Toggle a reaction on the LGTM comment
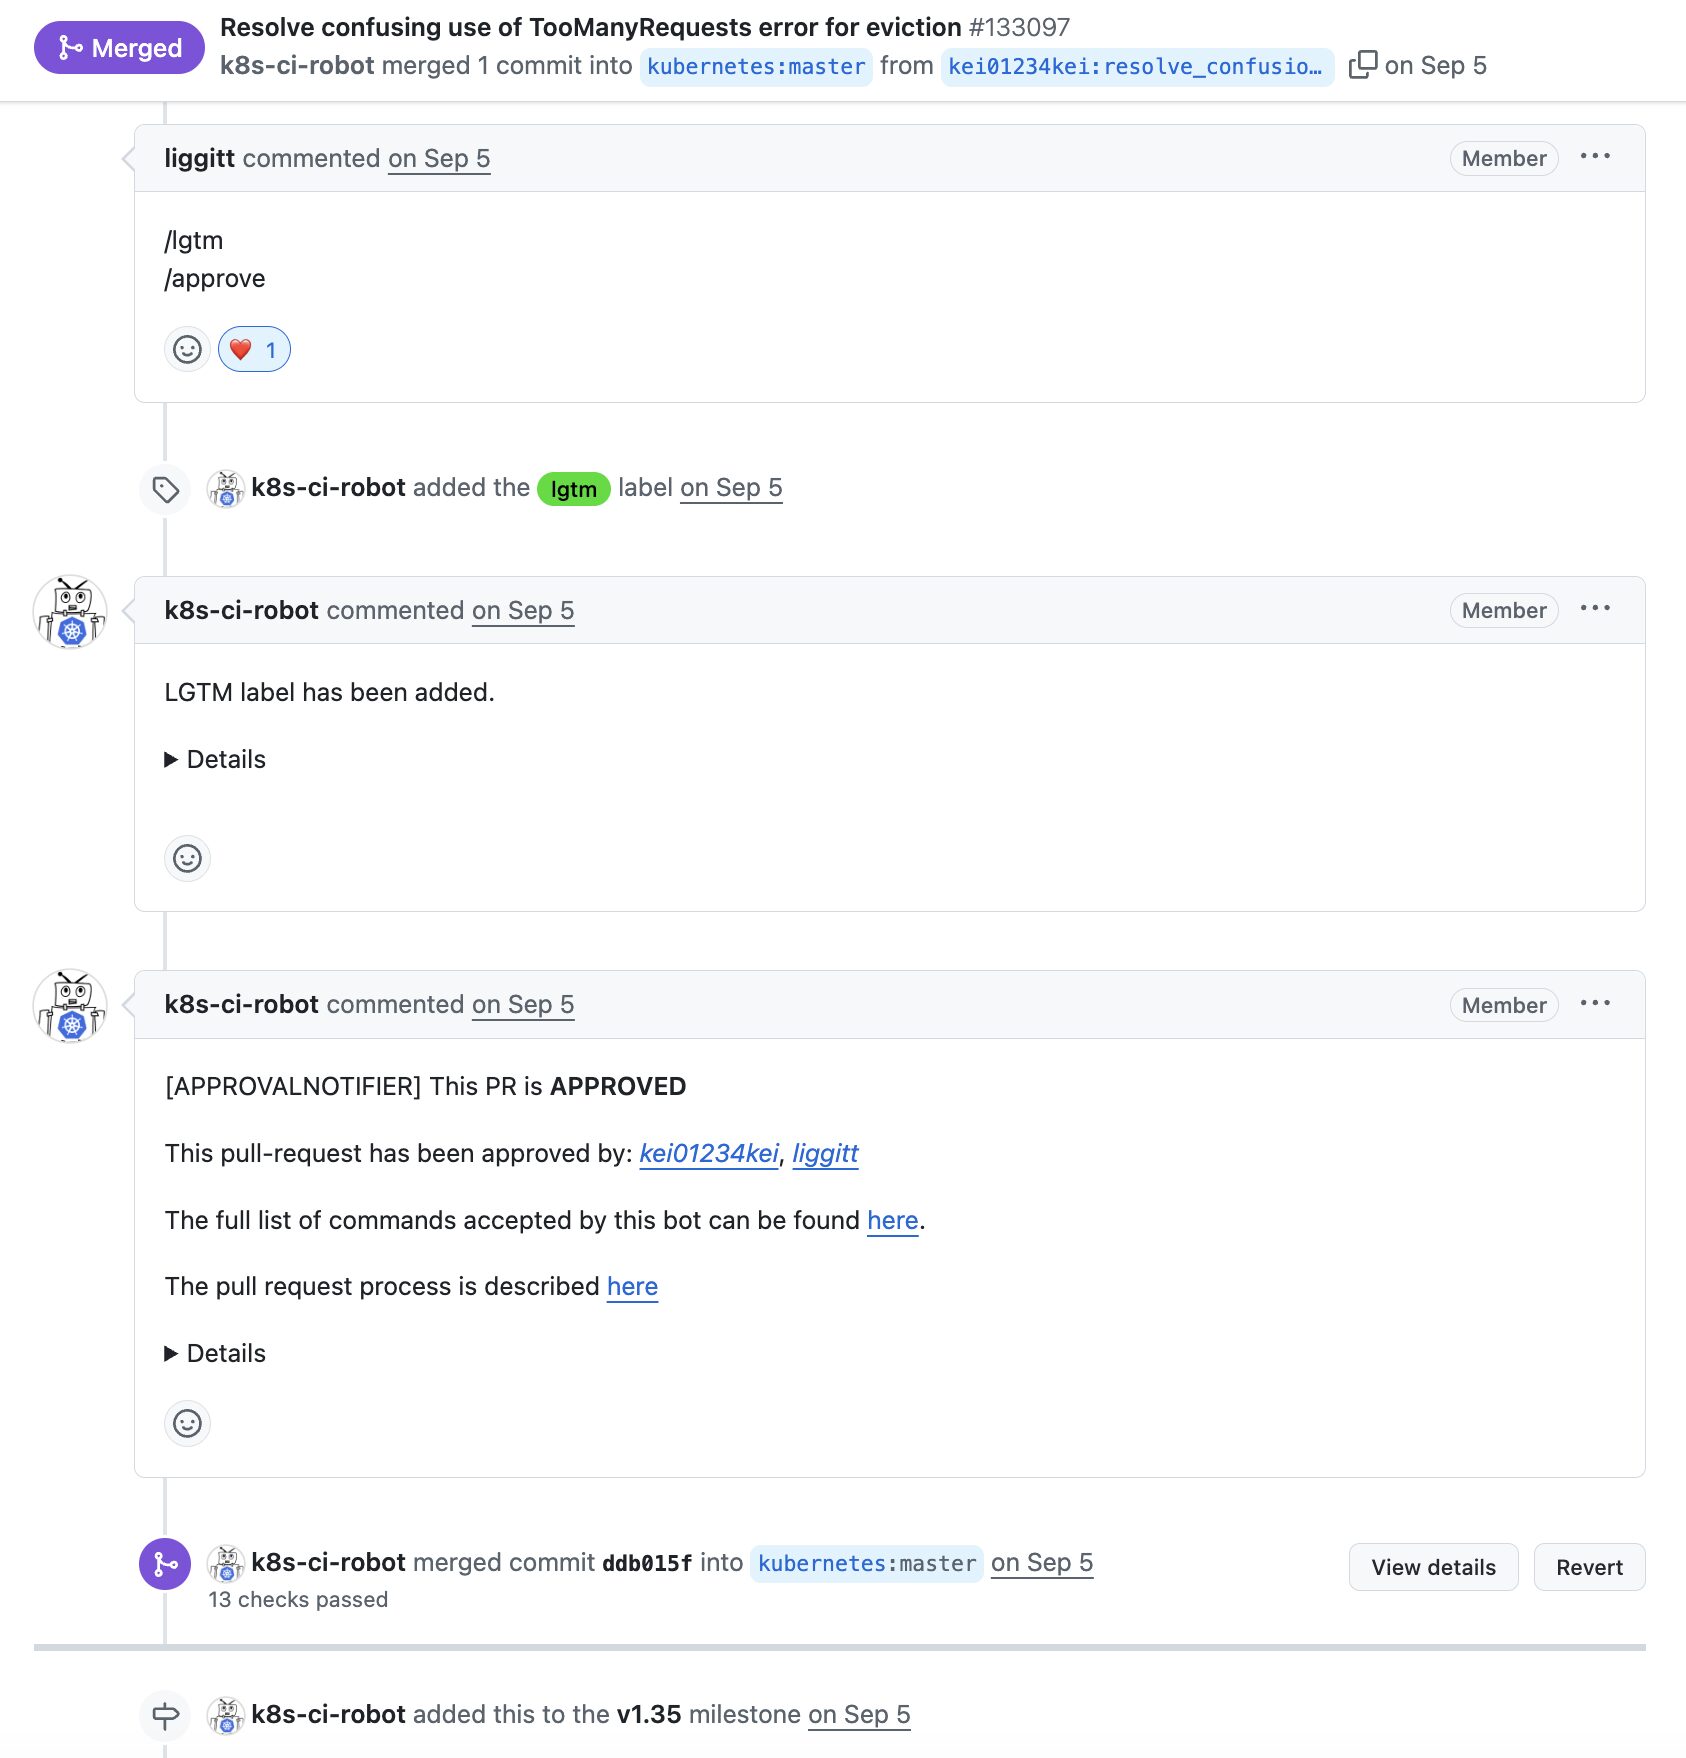 click(x=187, y=858)
